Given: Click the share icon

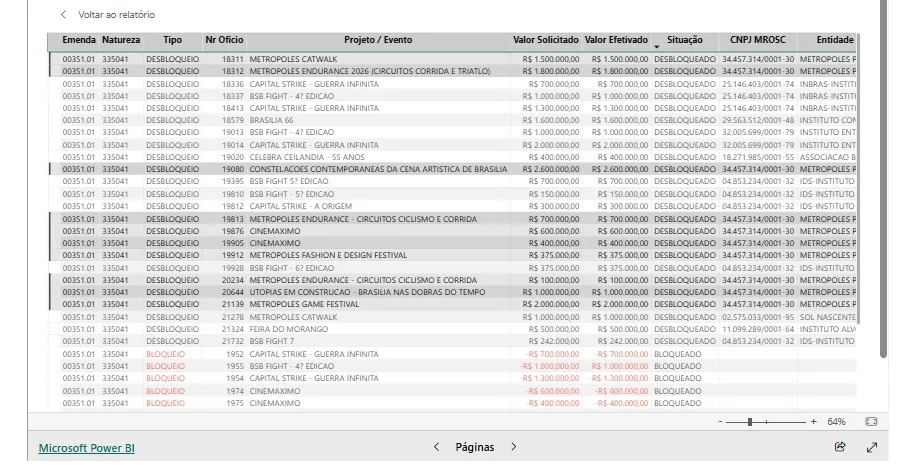Looking at the screenshot, I should pyautogui.click(x=840, y=447).
